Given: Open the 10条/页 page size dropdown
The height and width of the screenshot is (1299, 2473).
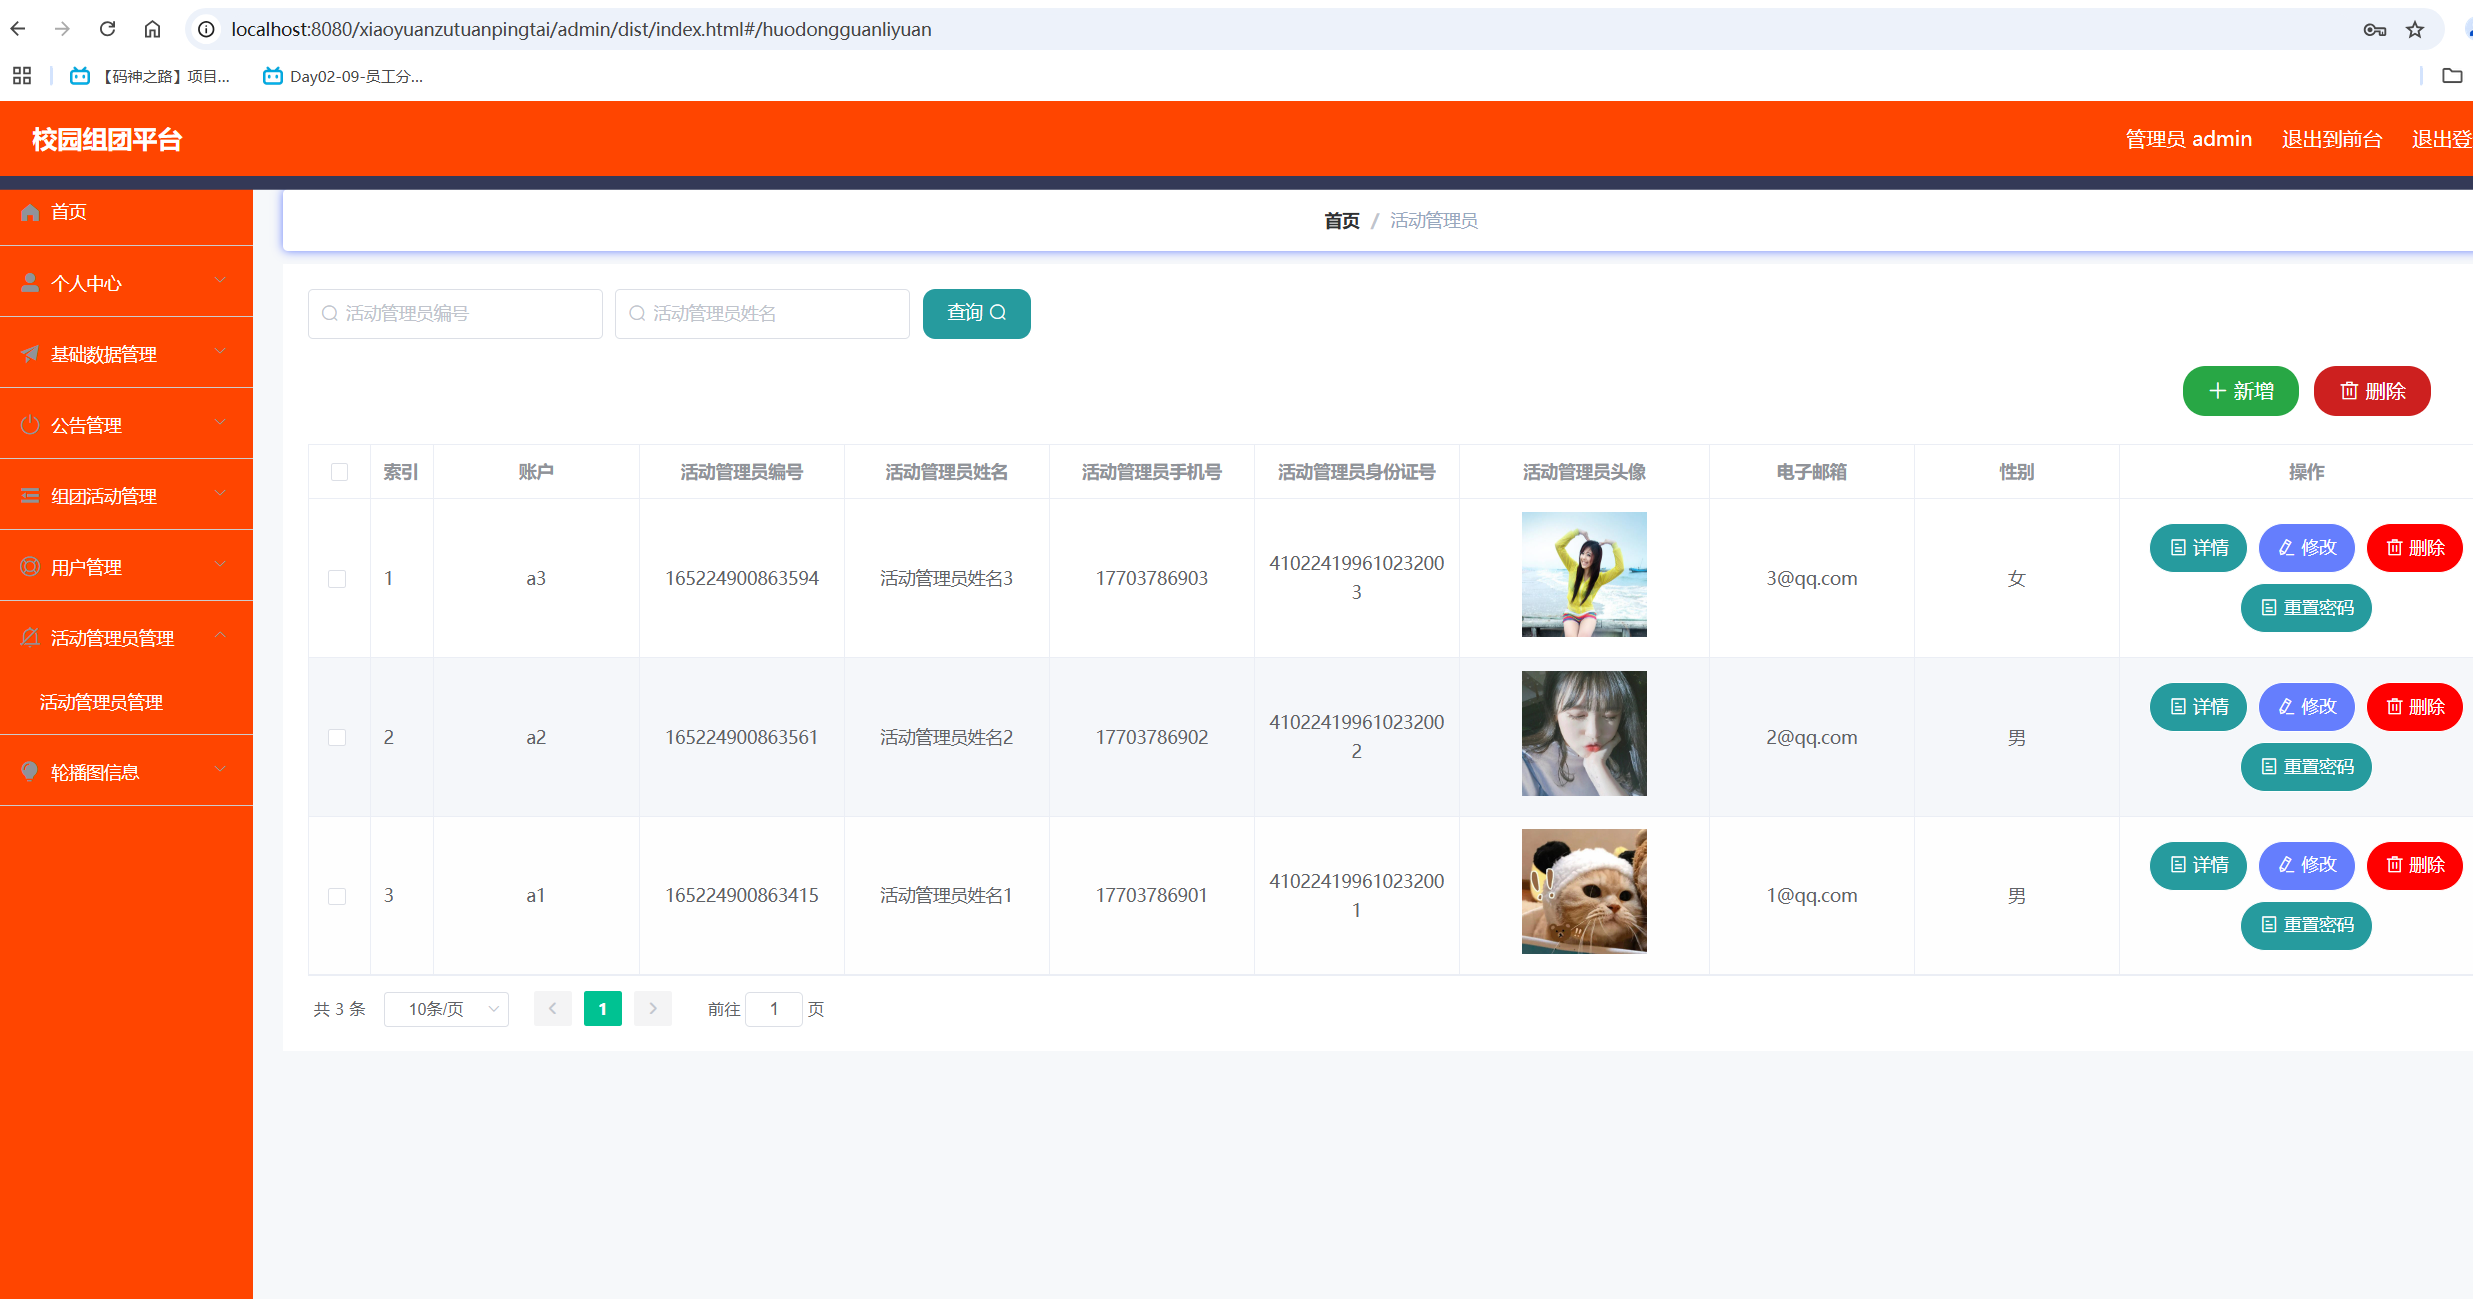Looking at the screenshot, I should point(447,1009).
